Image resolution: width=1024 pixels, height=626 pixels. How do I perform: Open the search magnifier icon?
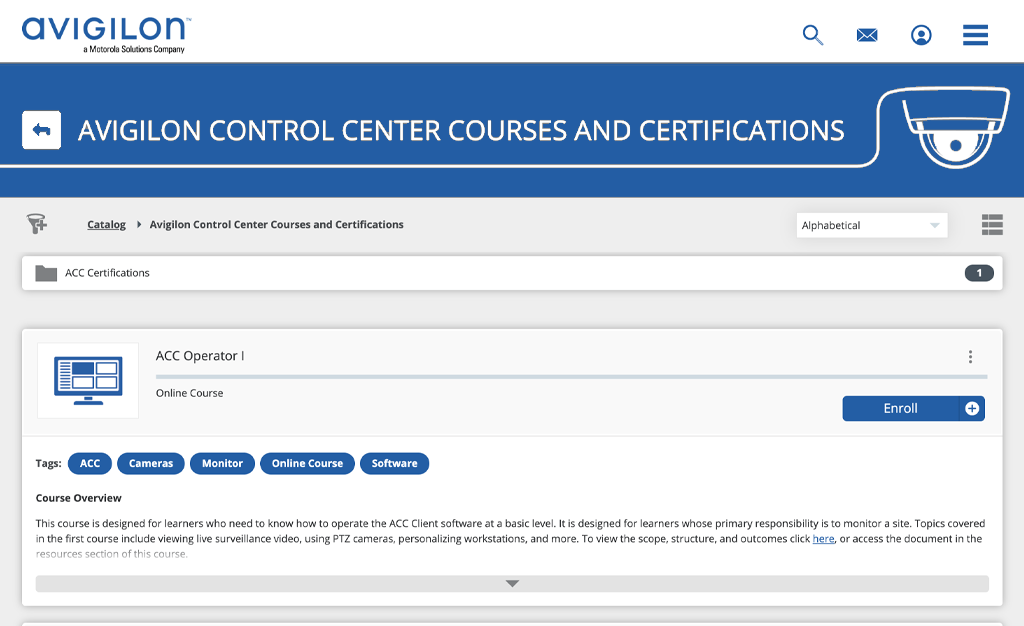coord(812,35)
